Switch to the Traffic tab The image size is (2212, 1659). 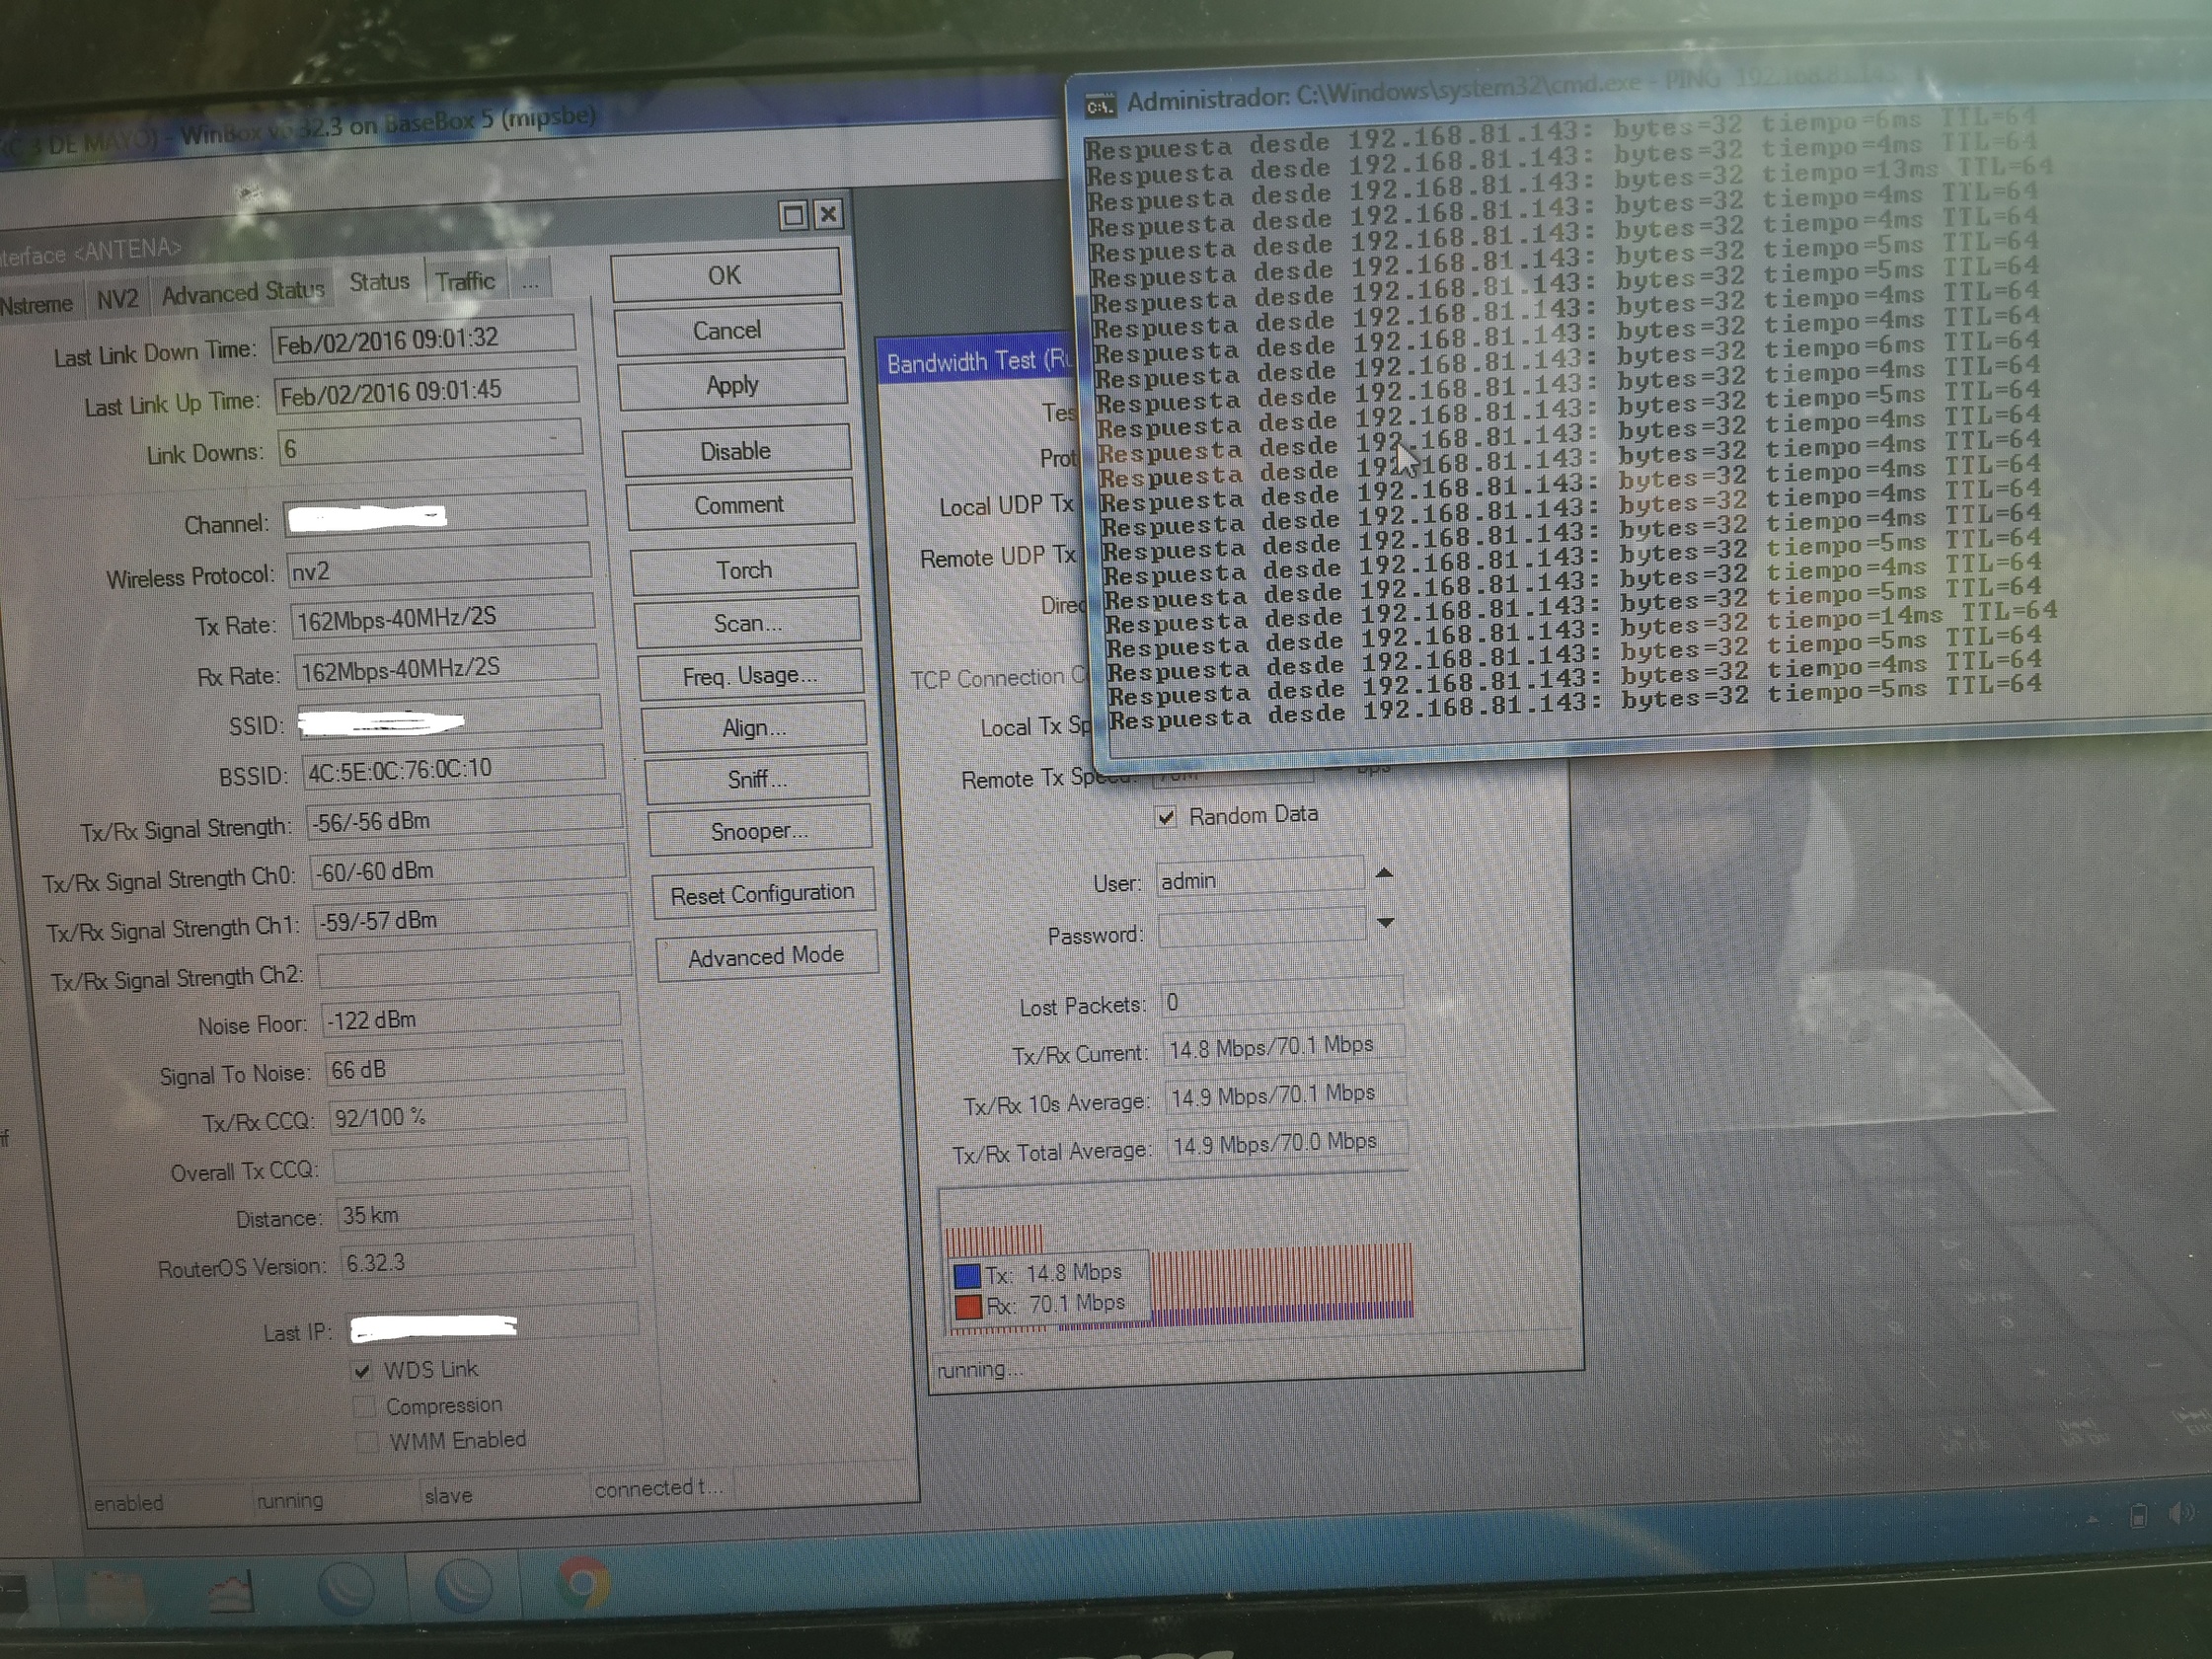(465, 282)
